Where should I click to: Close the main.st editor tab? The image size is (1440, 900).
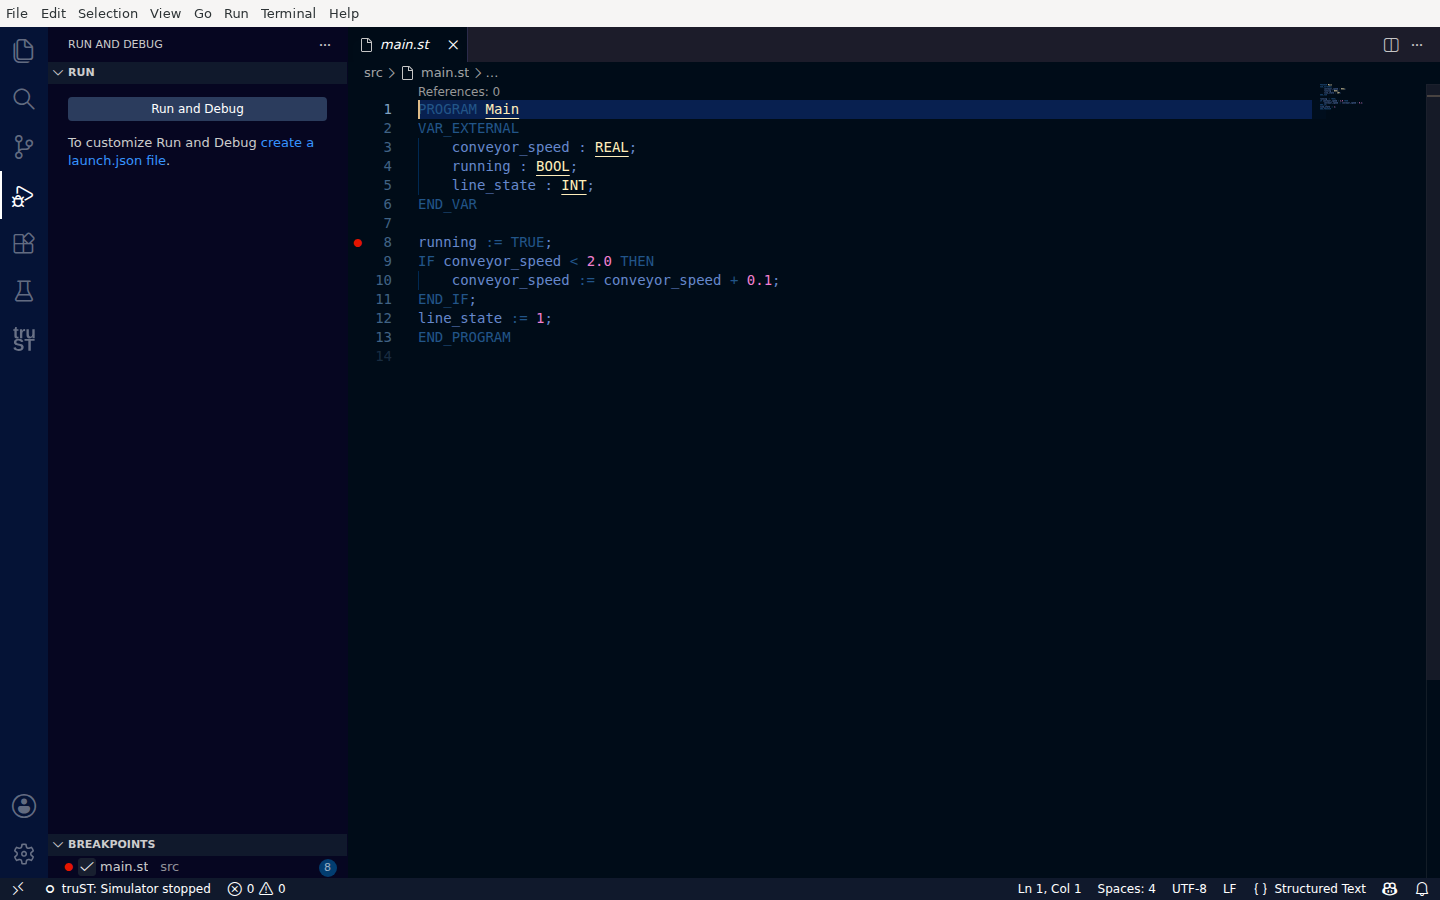(x=453, y=44)
